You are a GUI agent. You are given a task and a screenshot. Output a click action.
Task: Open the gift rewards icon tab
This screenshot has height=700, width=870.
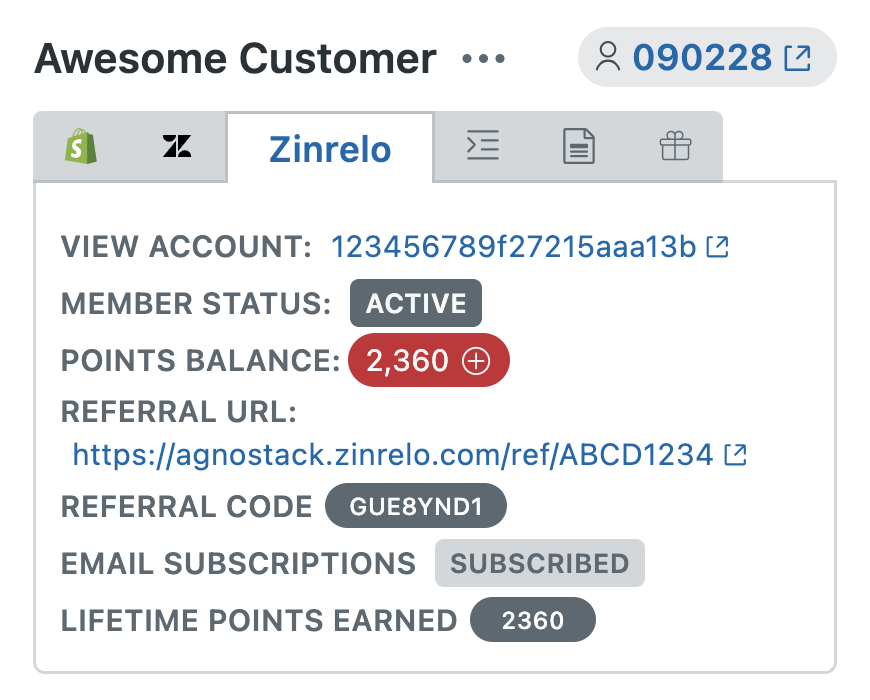[x=675, y=146]
